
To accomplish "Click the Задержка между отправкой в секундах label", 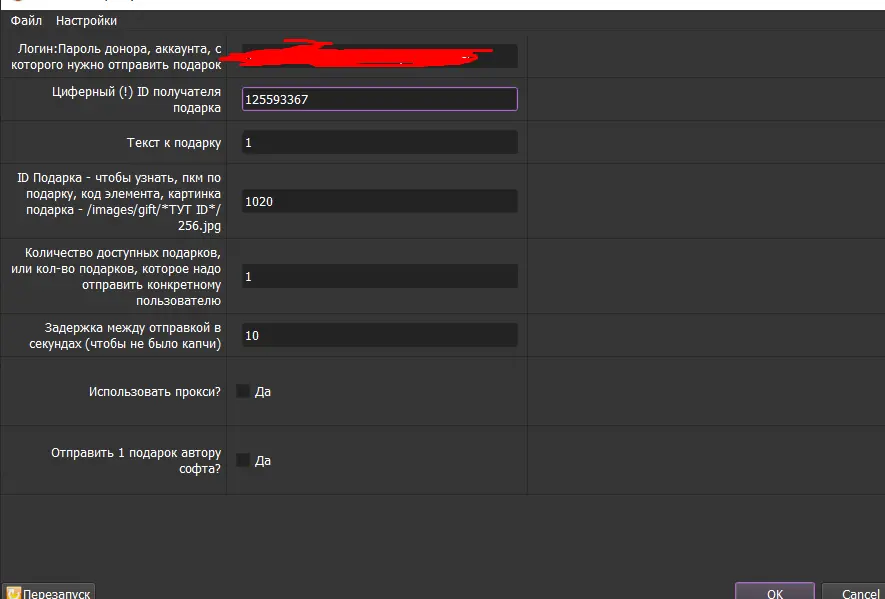I will (125, 336).
